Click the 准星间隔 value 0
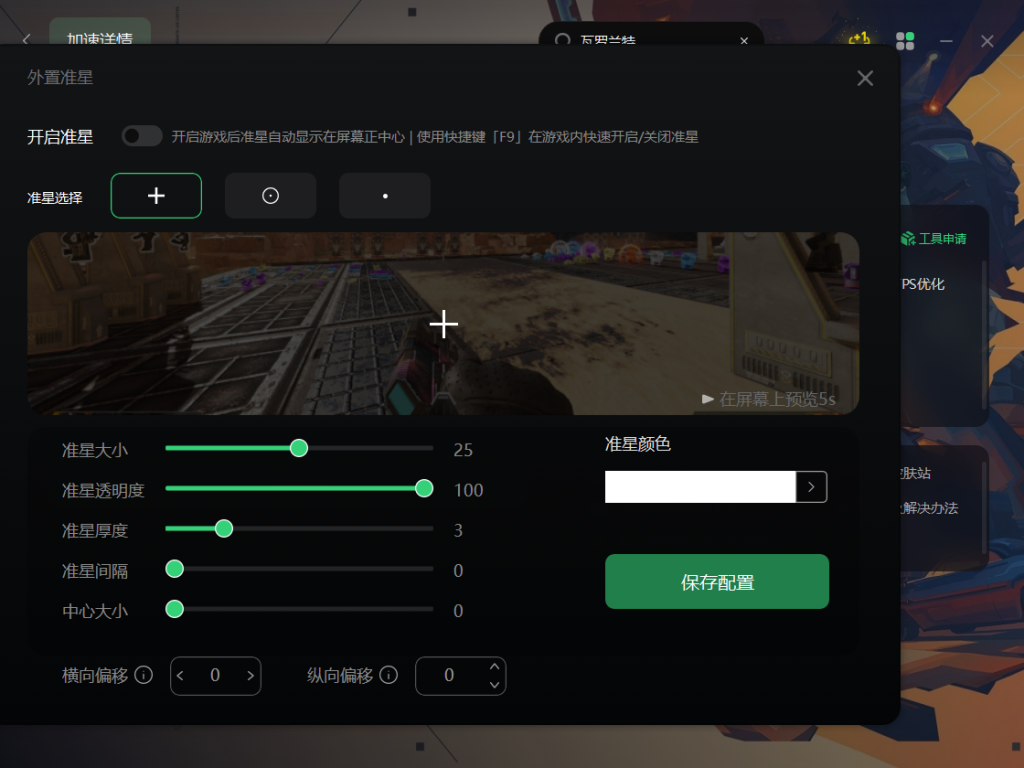Viewport: 1024px width, 768px height. tap(458, 571)
